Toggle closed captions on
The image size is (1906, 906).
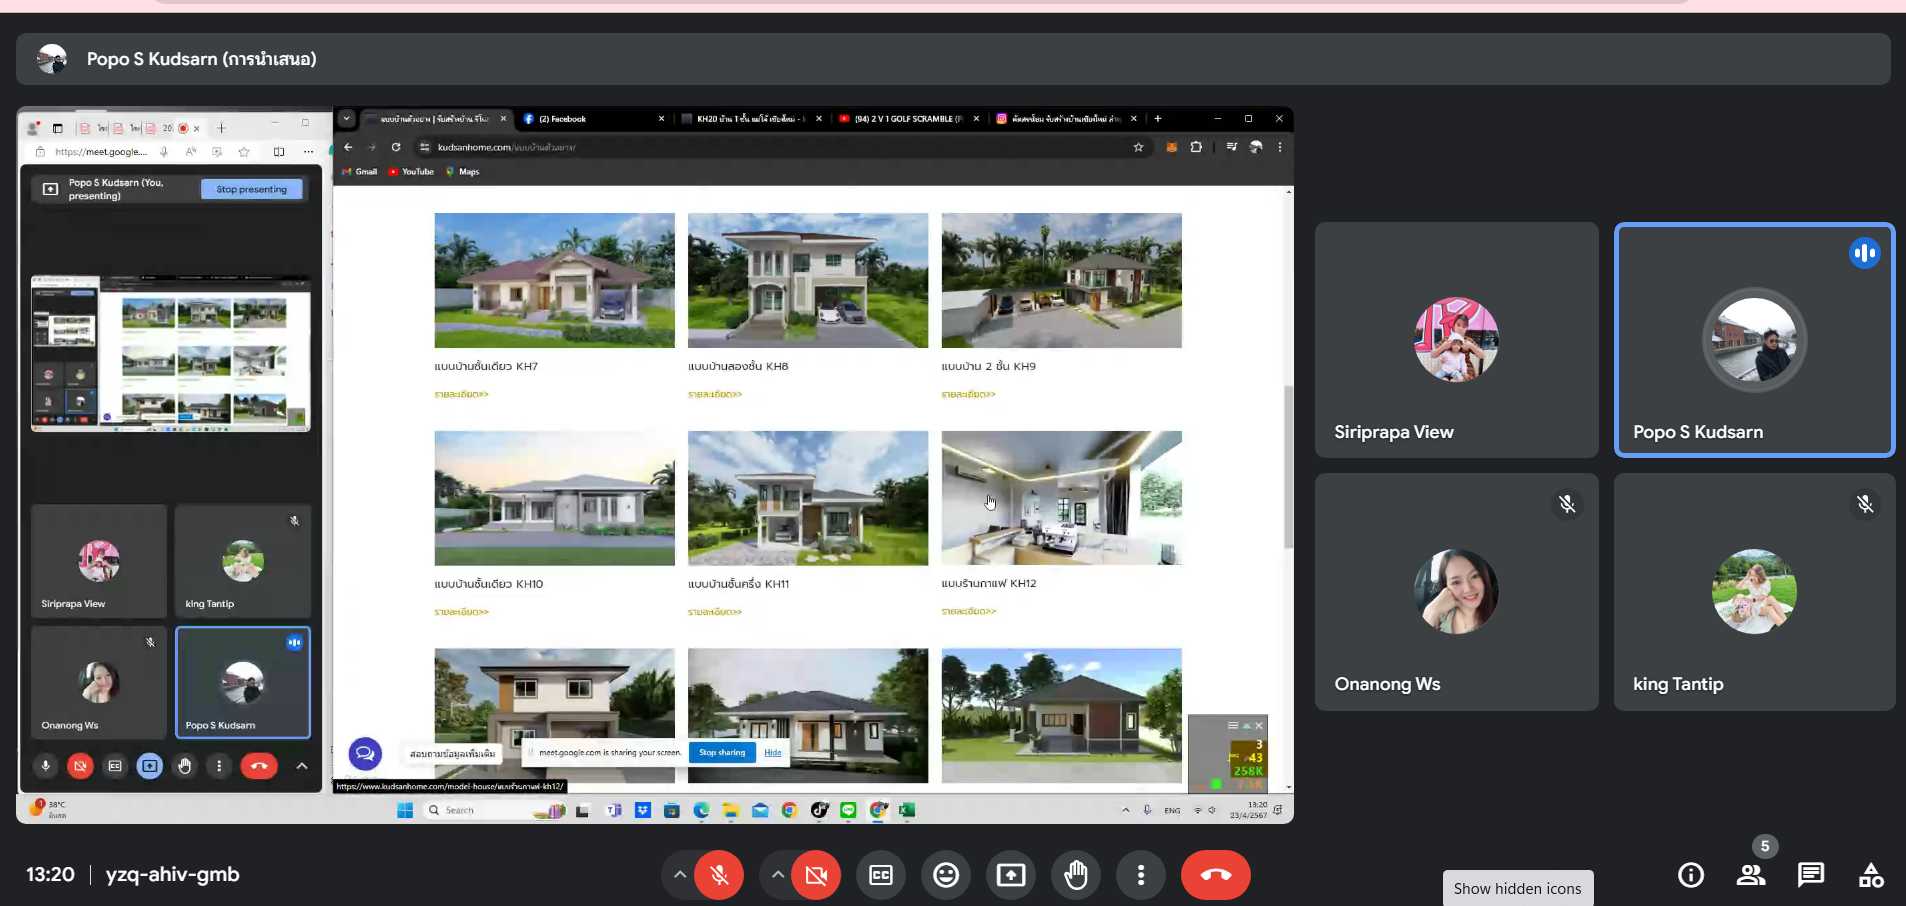pyautogui.click(x=880, y=875)
